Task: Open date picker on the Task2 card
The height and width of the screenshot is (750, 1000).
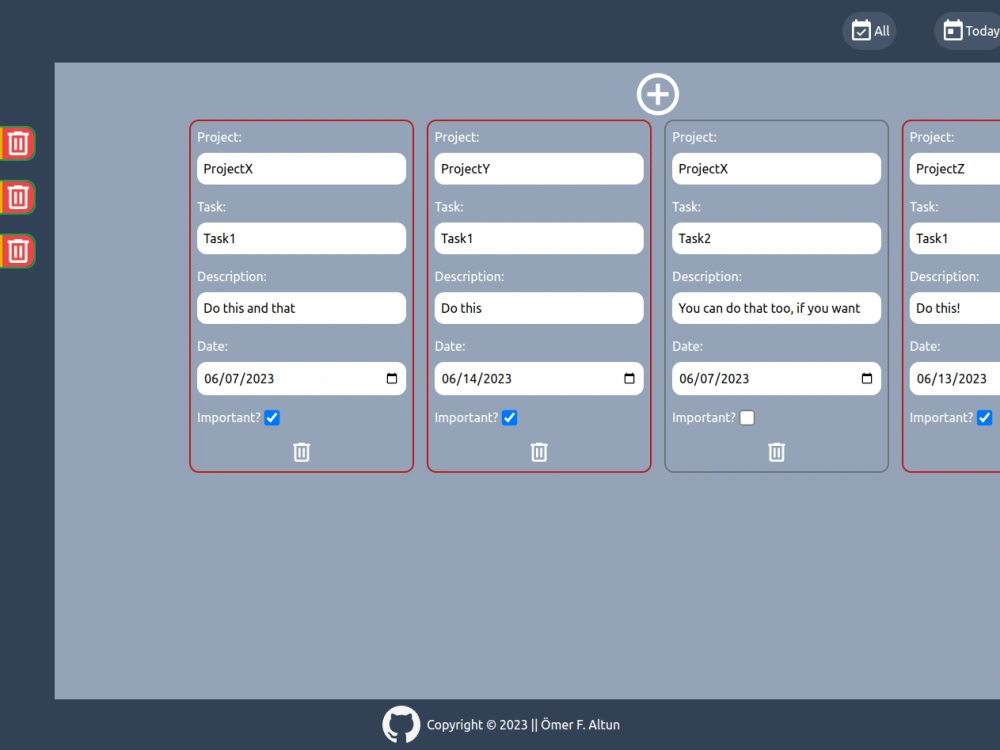Action: tap(866, 378)
